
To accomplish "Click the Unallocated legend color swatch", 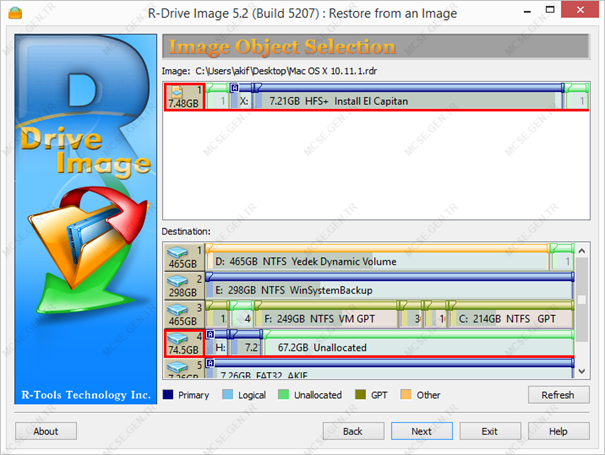I will pyautogui.click(x=284, y=394).
